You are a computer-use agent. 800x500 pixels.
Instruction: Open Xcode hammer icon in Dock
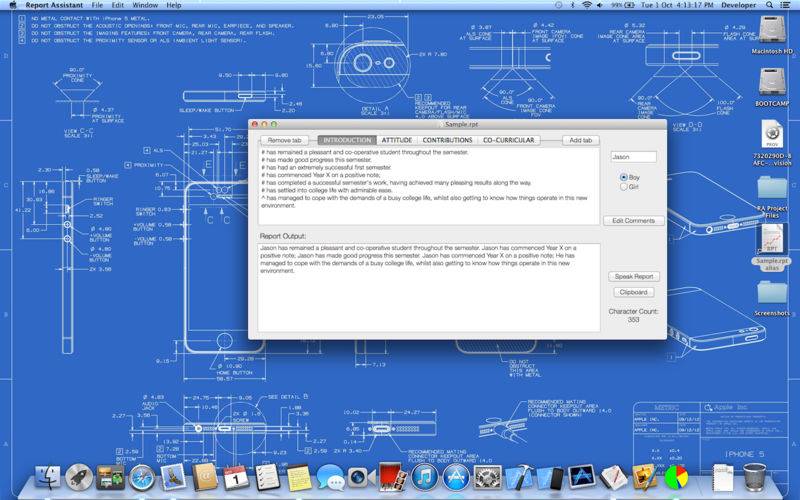(519, 478)
